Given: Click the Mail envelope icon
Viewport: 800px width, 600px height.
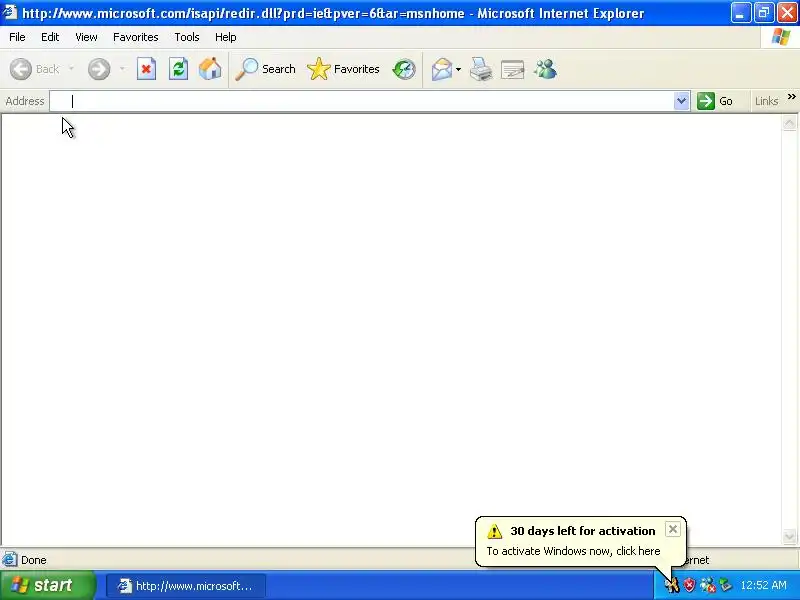Looking at the screenshot, I should tap(442, 69).
